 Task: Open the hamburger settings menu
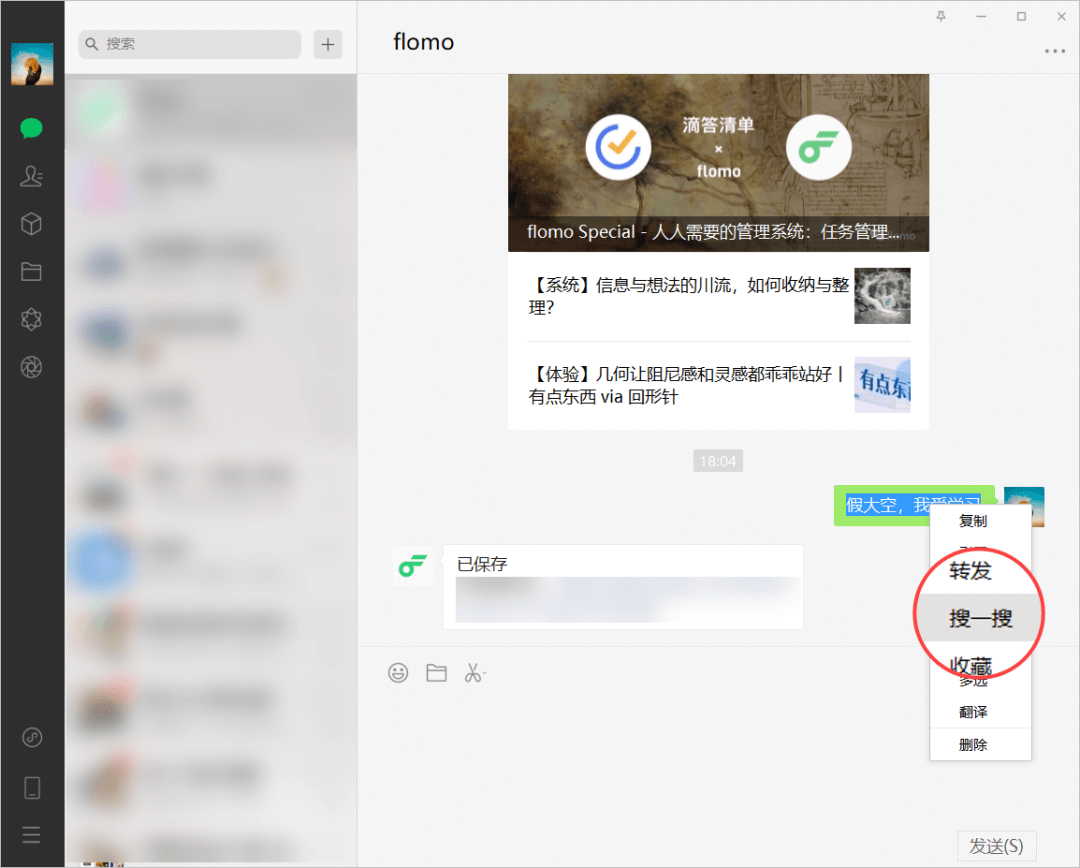click(x=32, y=835)
